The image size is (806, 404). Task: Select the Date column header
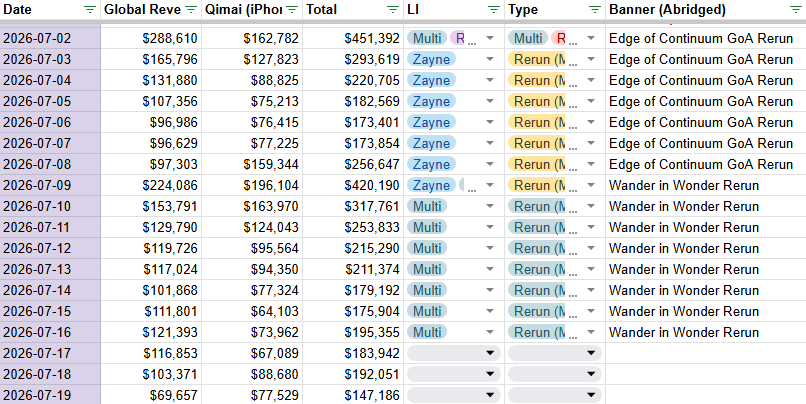click(x=50, y=10)
